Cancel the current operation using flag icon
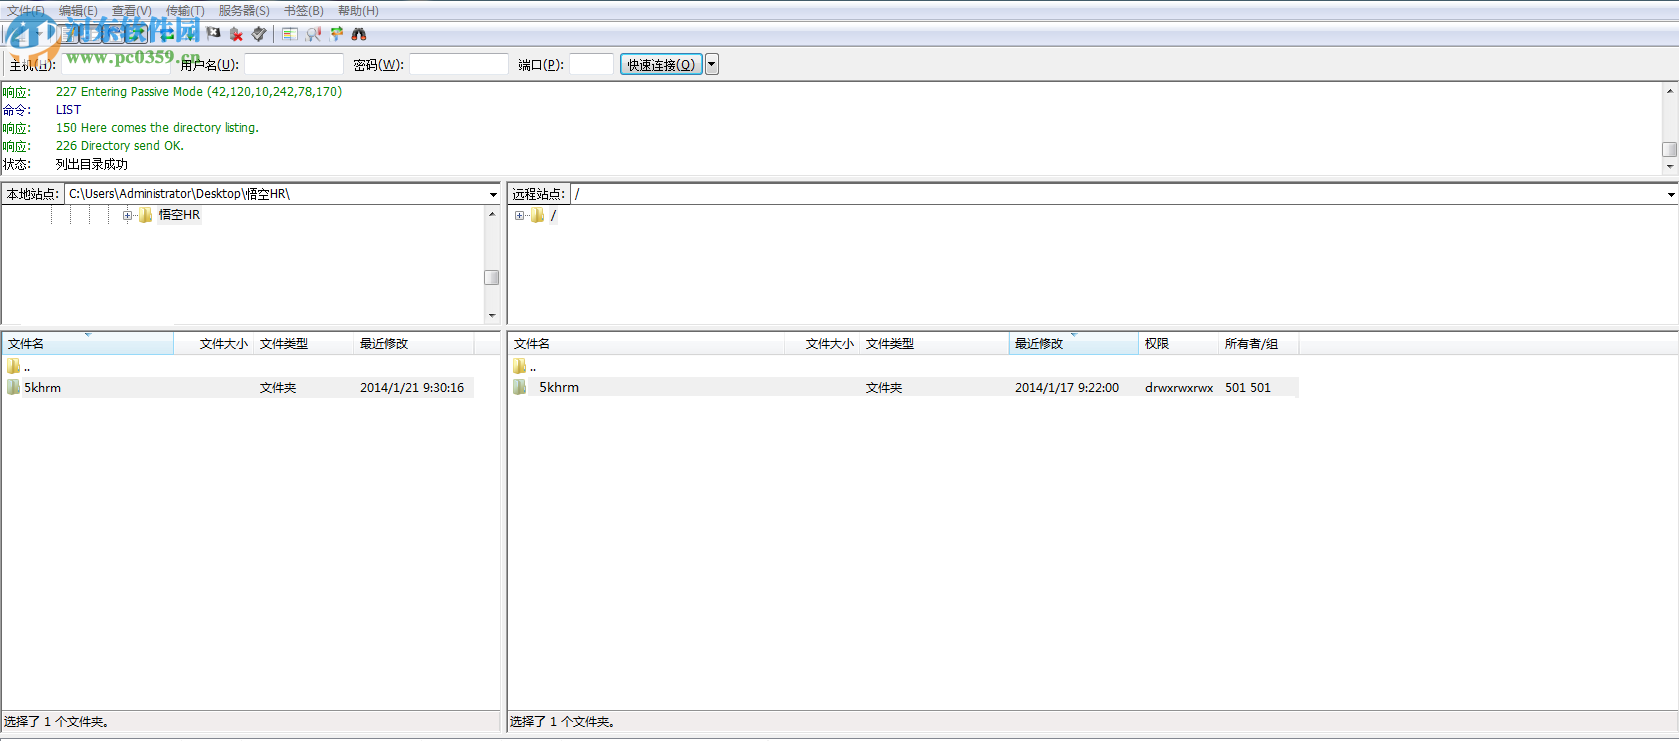The width and height of the screenshot is (1679, 741). [x=213, y=34]
